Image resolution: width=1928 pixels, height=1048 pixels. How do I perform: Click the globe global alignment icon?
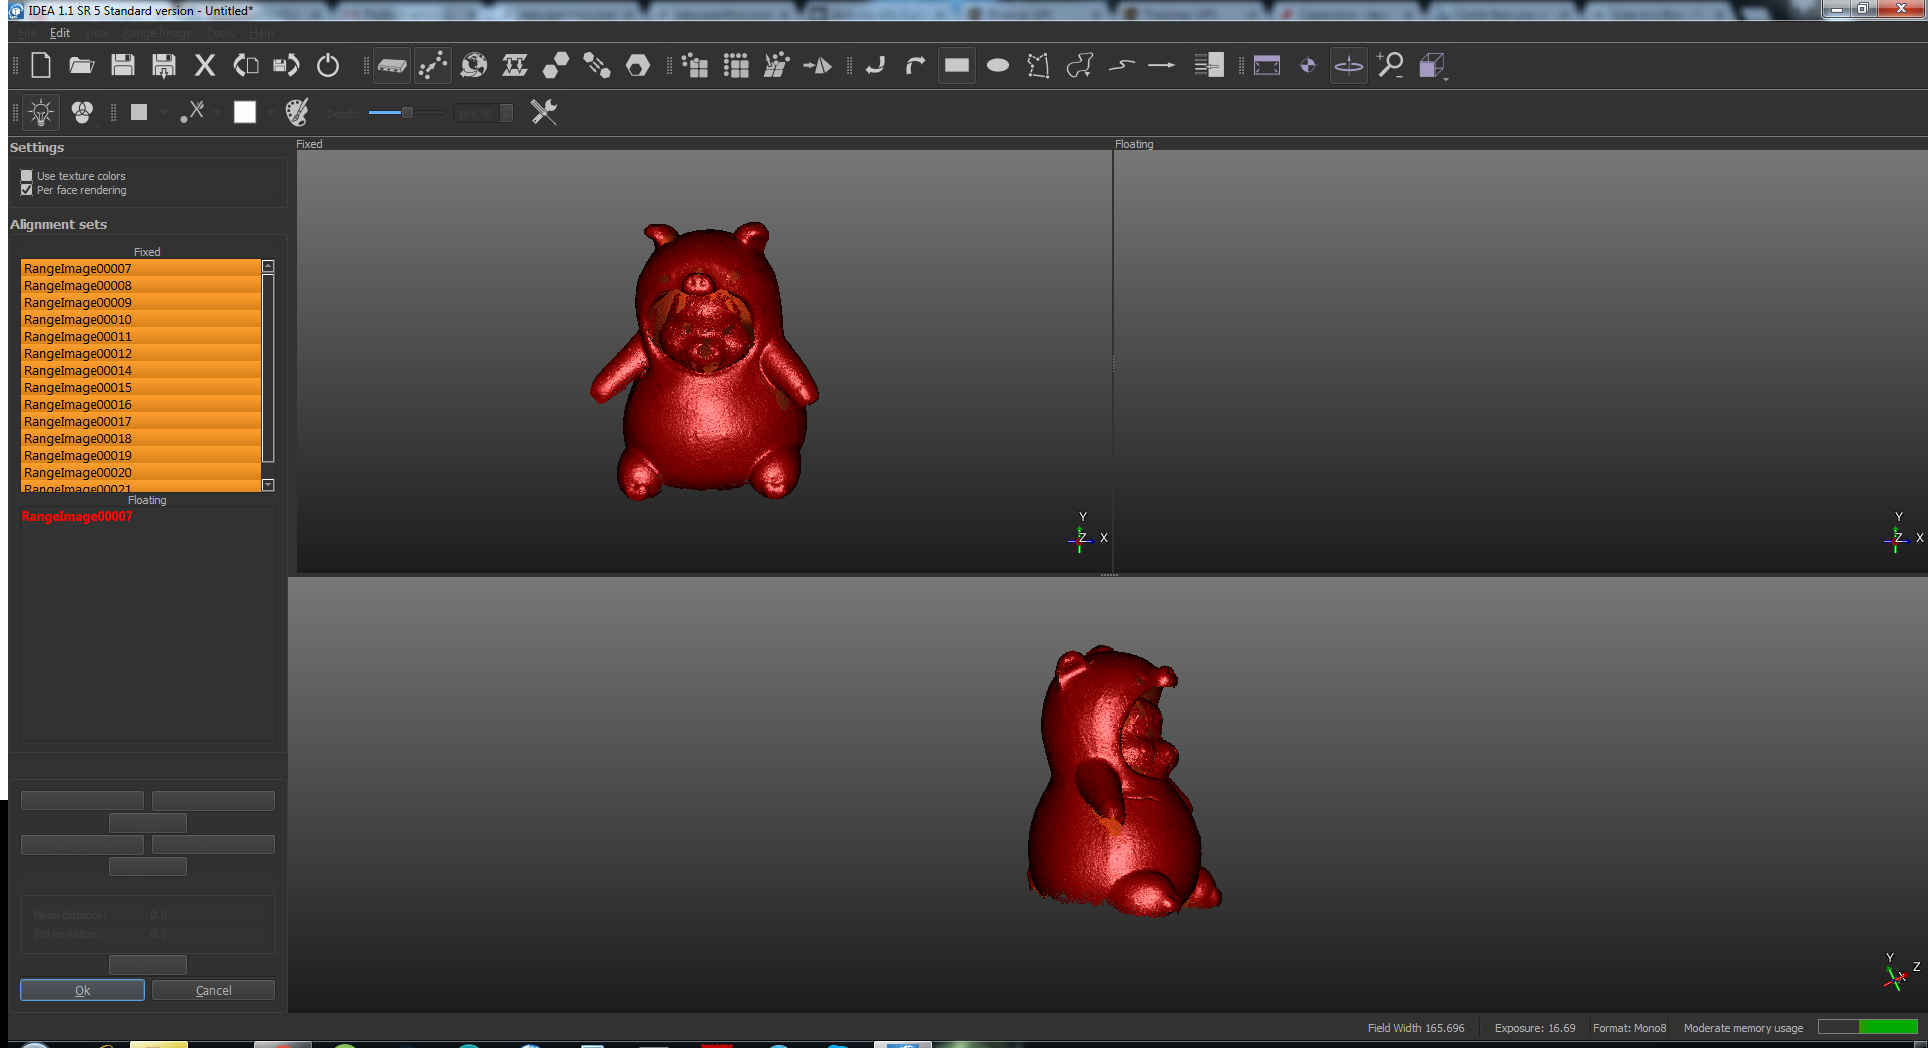474,66
